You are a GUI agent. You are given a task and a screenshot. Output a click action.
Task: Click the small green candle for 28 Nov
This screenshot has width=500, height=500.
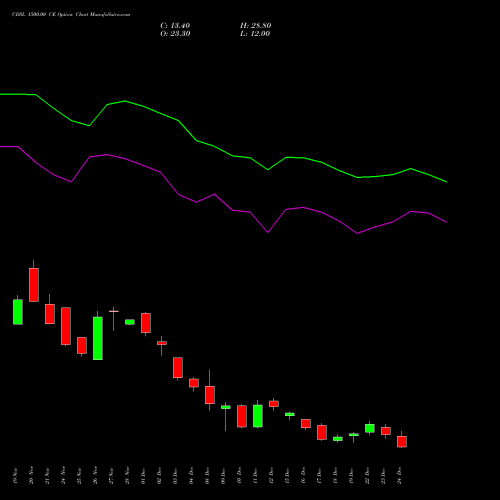(x=130, y=322)
